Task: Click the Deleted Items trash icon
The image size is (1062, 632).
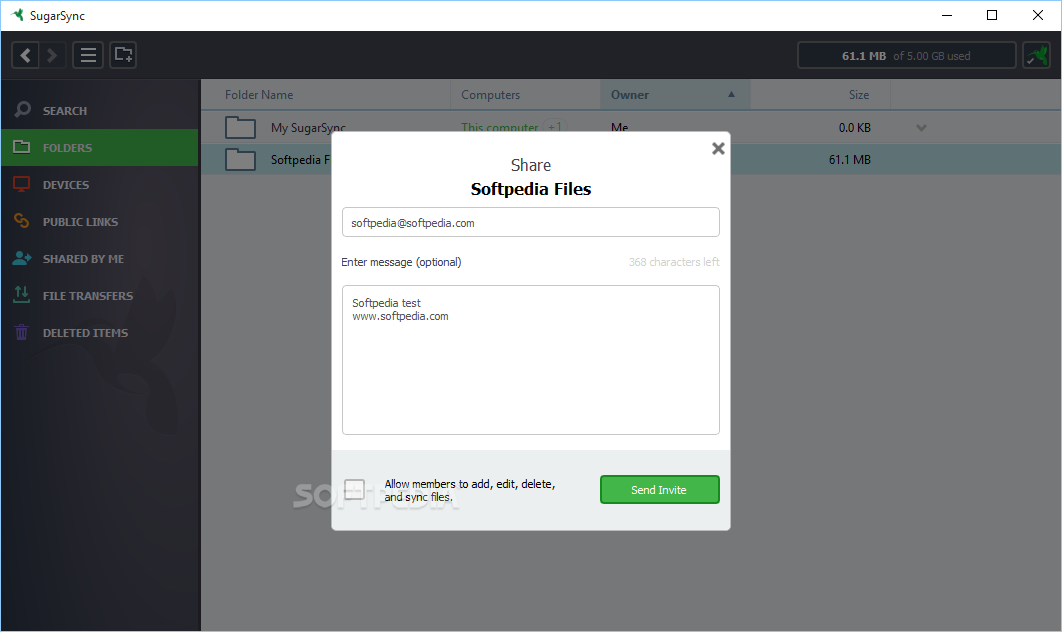Action: 22,332
